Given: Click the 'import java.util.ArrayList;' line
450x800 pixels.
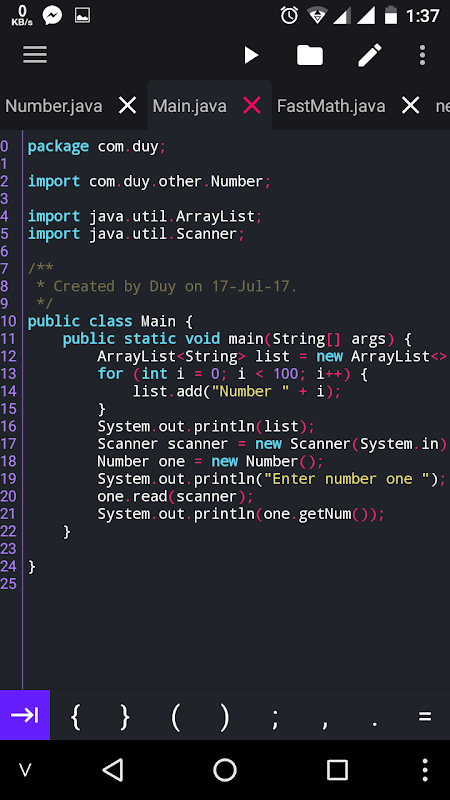Looking at the screenshot, I should pos(145,216).
